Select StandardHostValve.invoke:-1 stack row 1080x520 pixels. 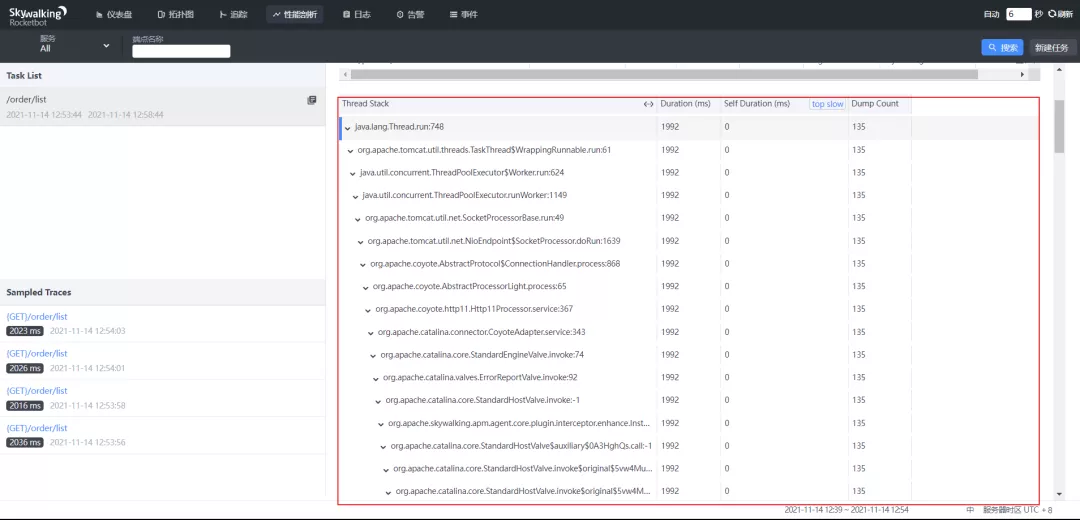[x=689, y=400]
